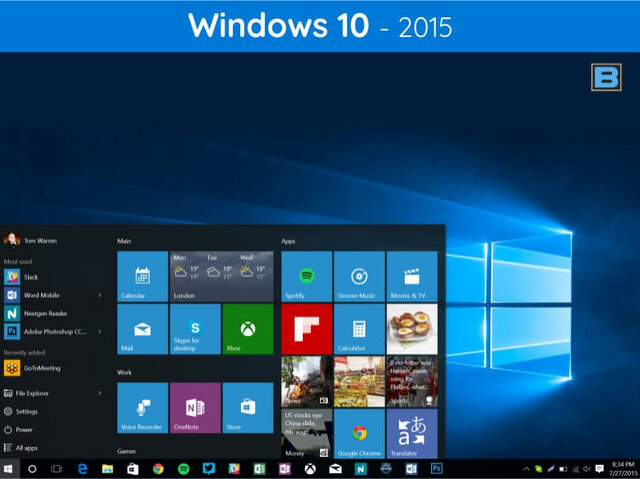
Task: Click the Tom Warren user account
Action: 31,240
